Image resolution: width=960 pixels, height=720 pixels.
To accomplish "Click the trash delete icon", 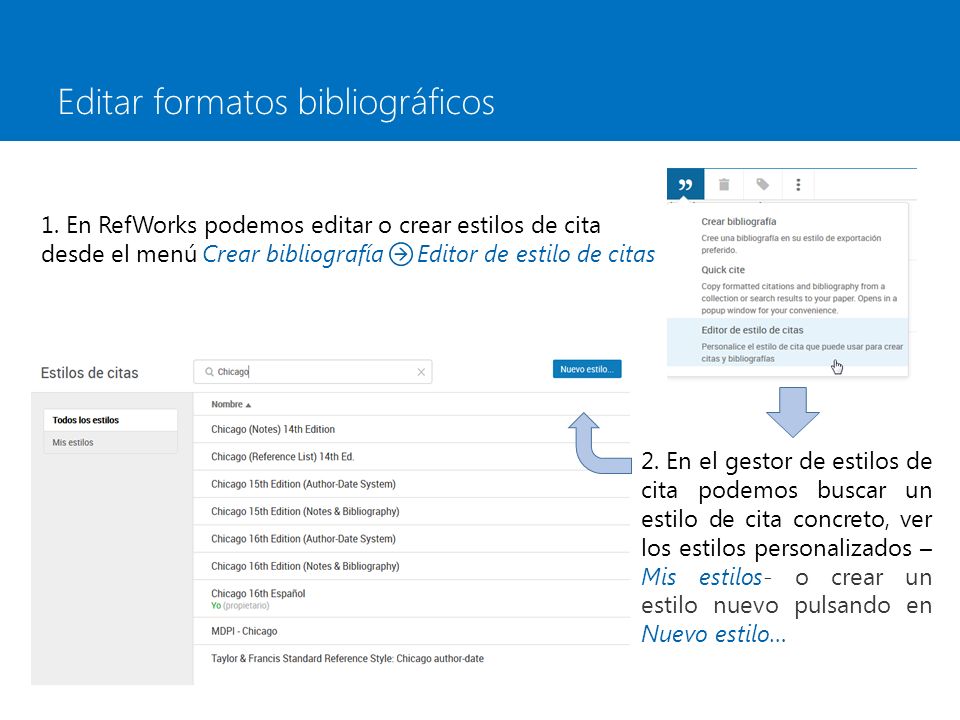I will pos(724,184).
